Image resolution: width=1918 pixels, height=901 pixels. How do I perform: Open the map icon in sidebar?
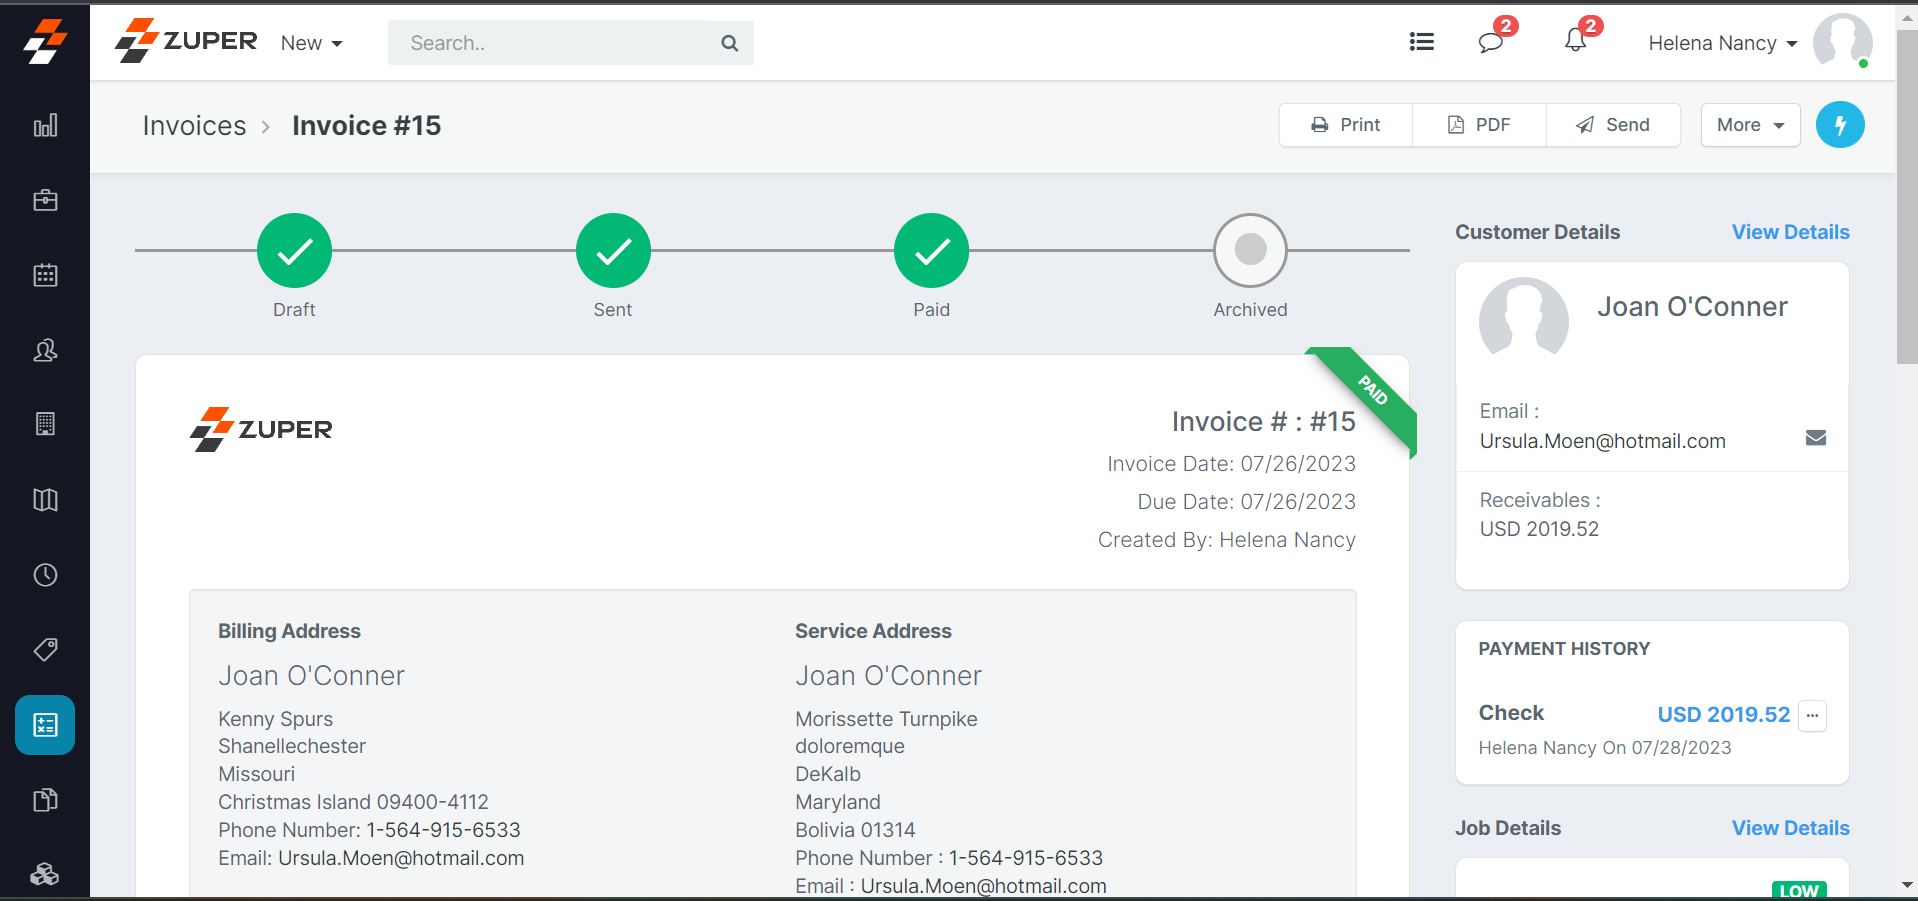[x=45, y=500]
